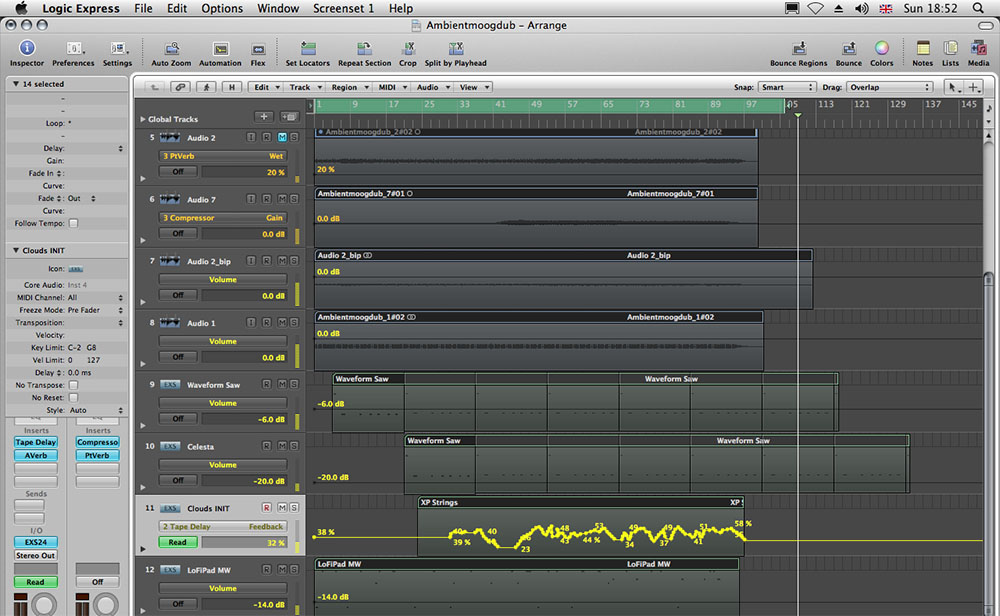Open the Options menu
This screenshot has width=1000, height=616.
click(222, 8)
